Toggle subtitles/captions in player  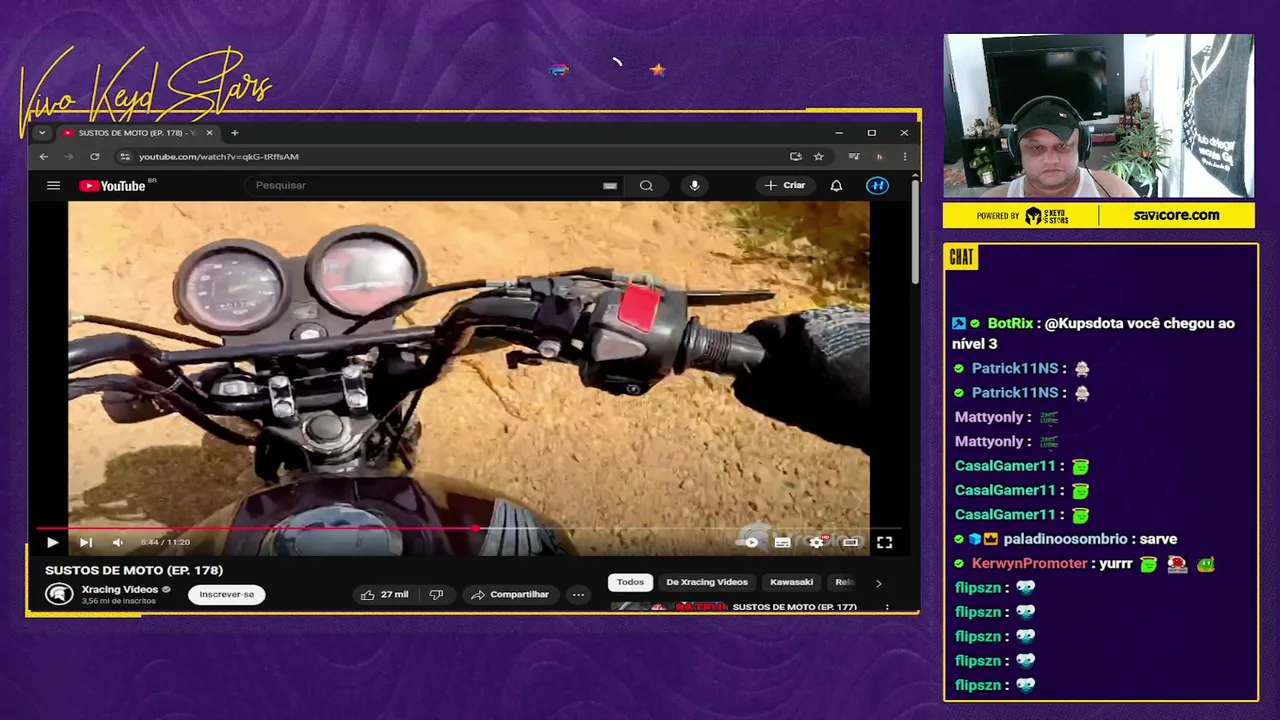[783, 542]
